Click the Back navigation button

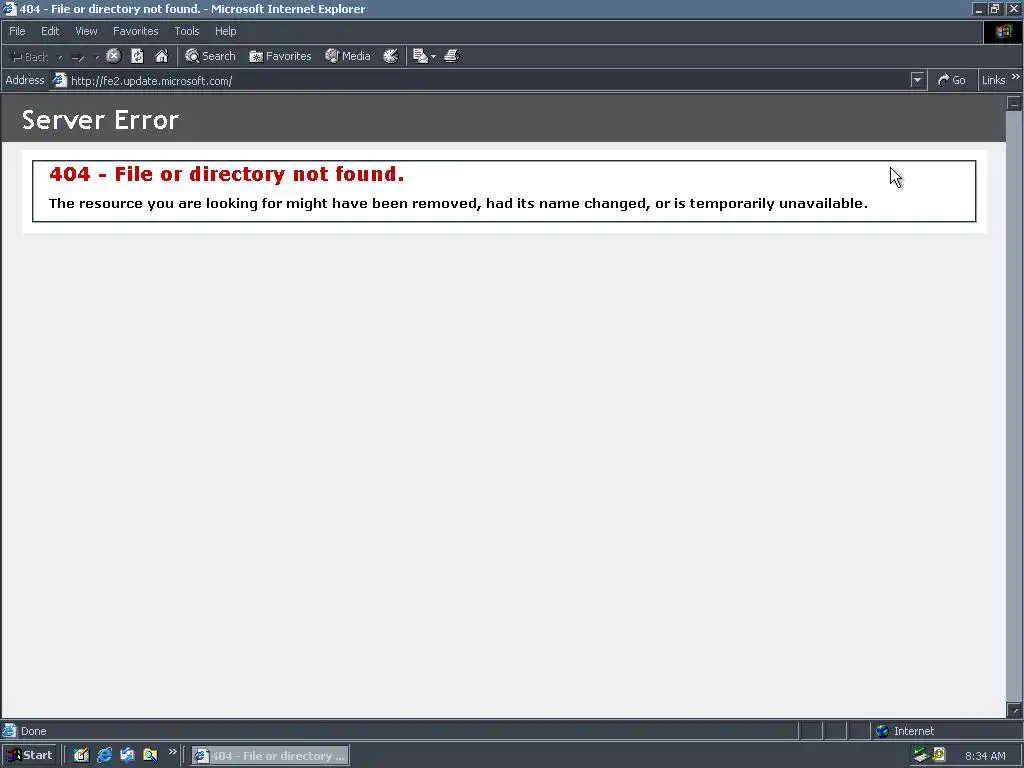(x=29, y=57)
